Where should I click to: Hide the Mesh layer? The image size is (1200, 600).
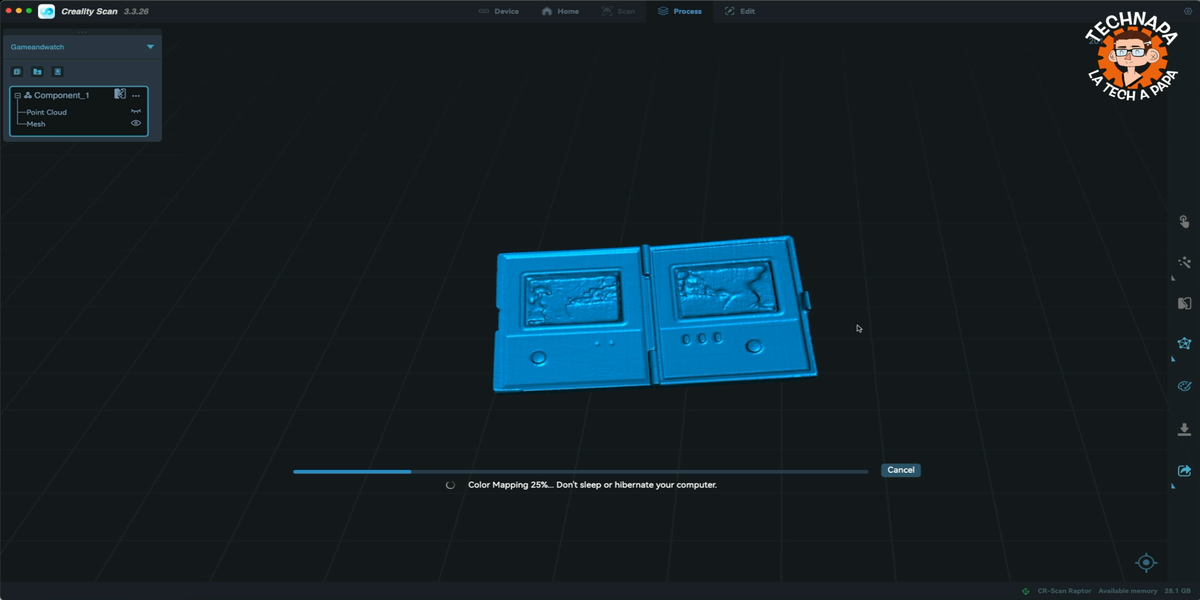tap(136, 123)
